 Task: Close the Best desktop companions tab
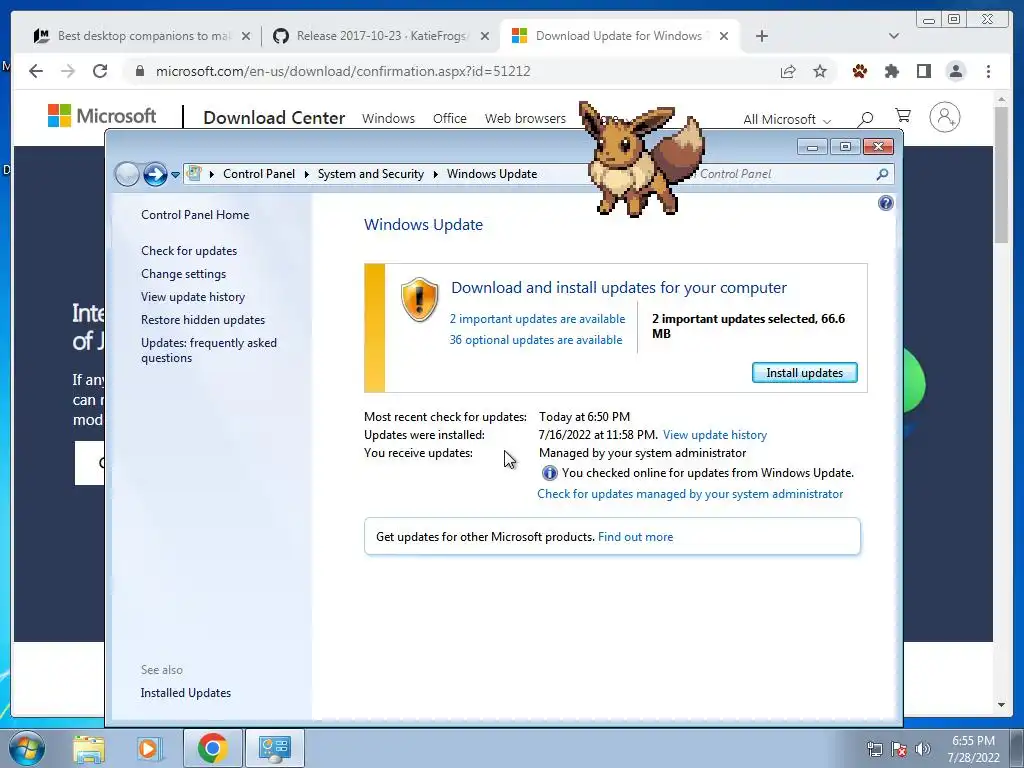click(x=246, y=36)
